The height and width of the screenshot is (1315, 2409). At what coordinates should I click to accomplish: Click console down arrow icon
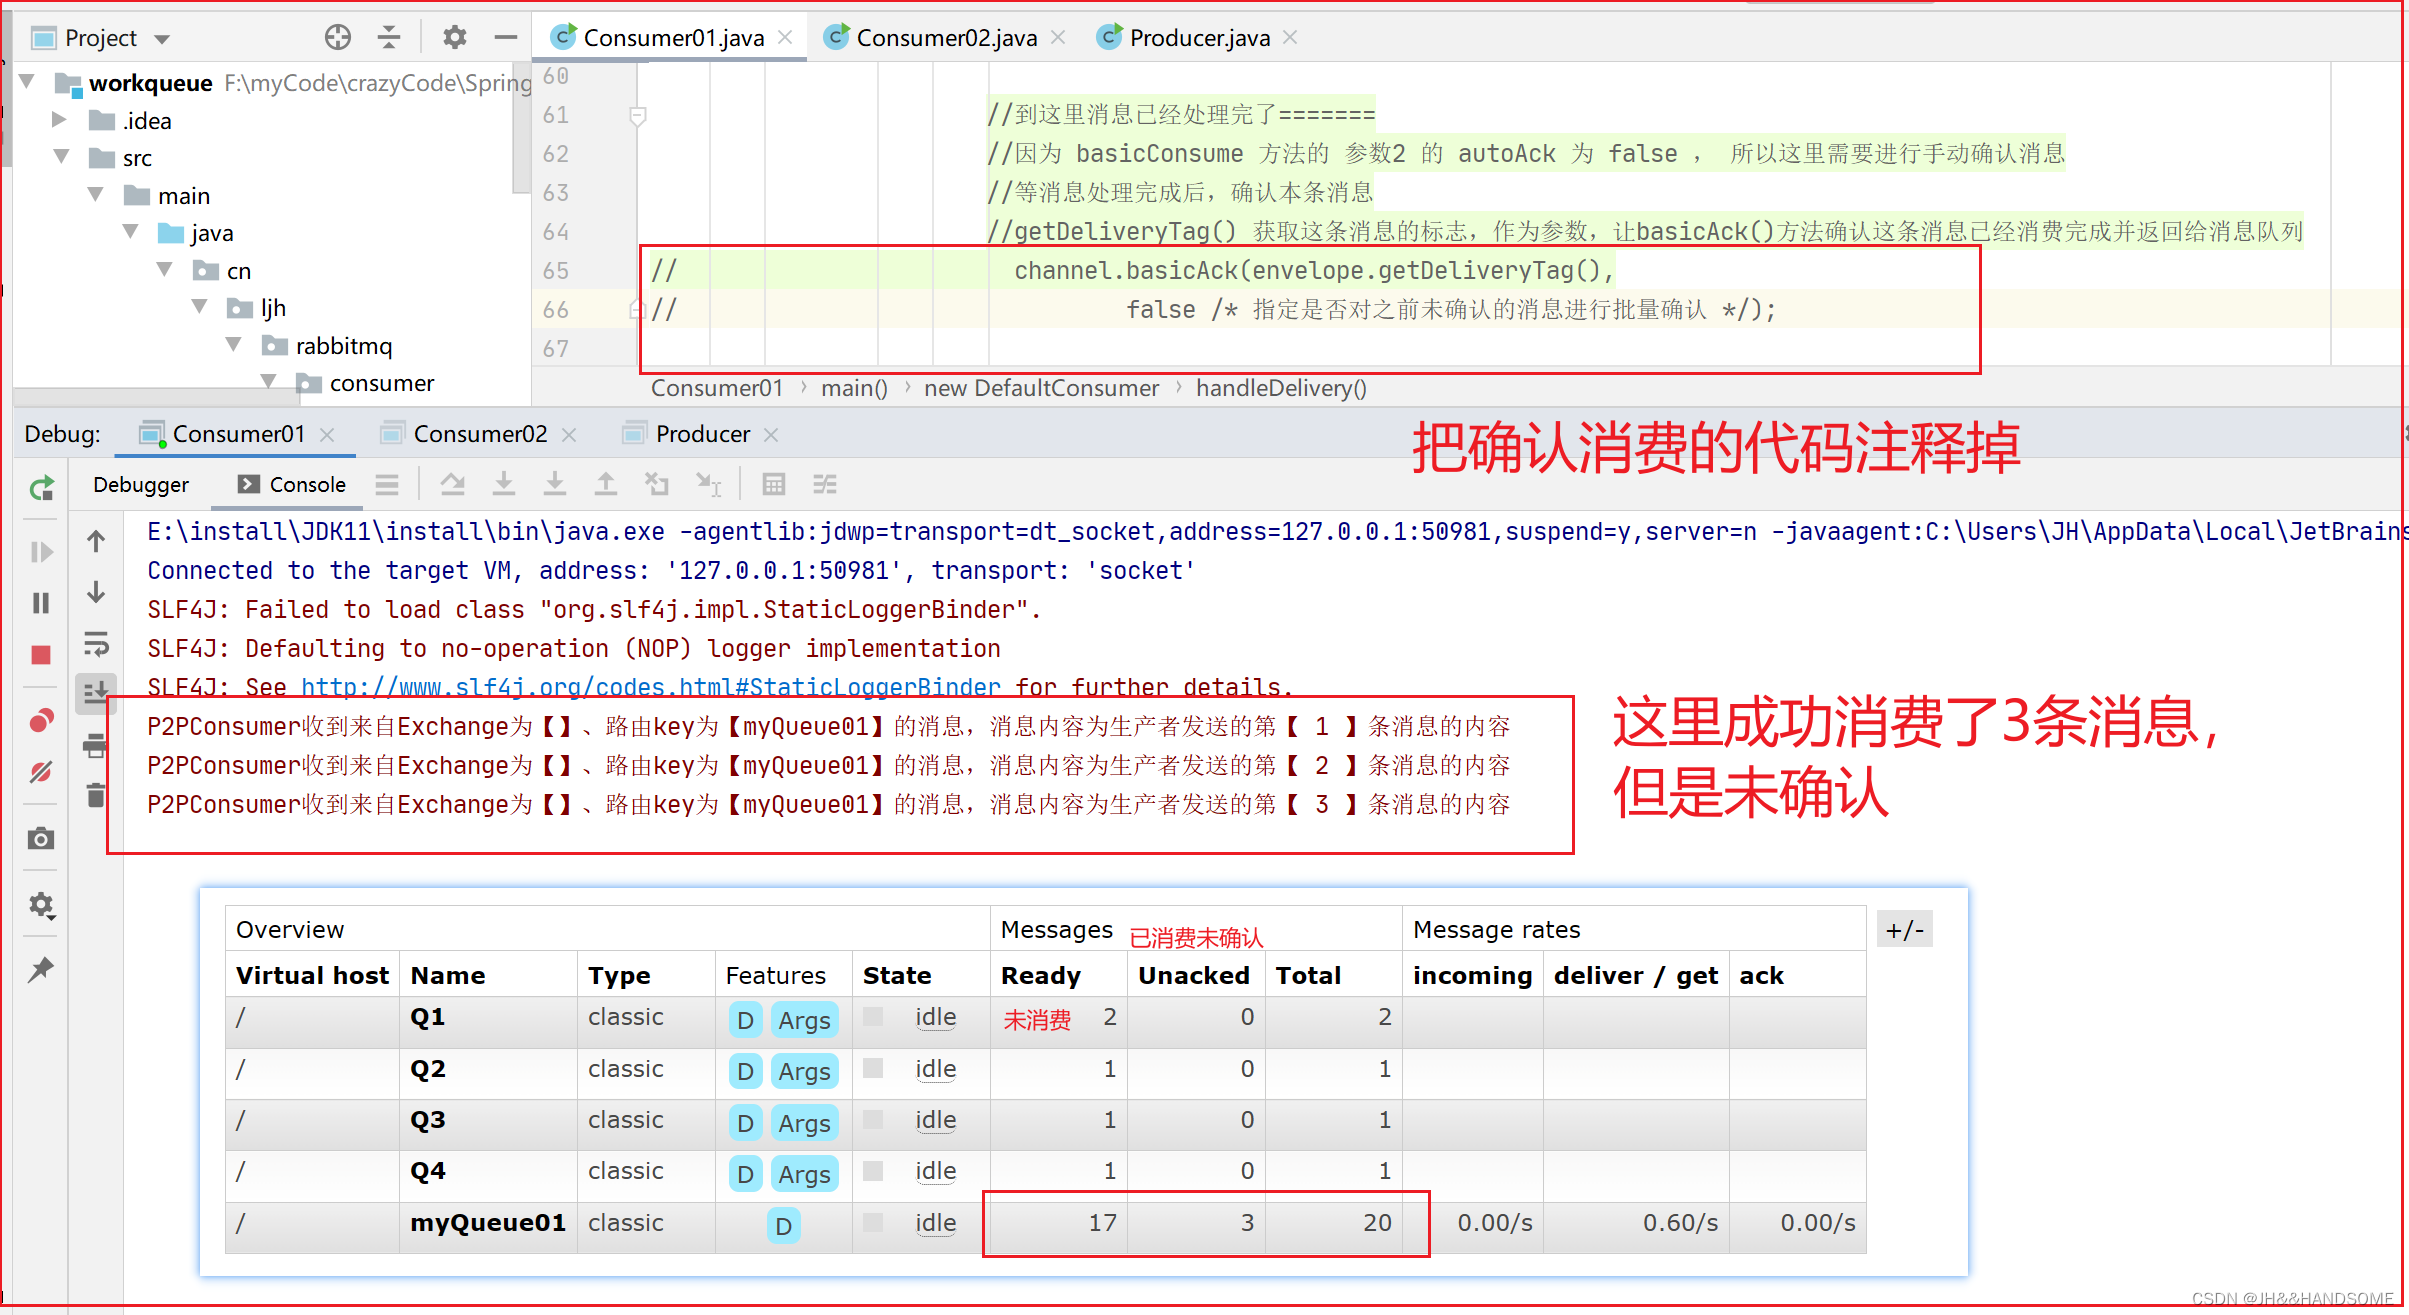click(x=96, y=592)
